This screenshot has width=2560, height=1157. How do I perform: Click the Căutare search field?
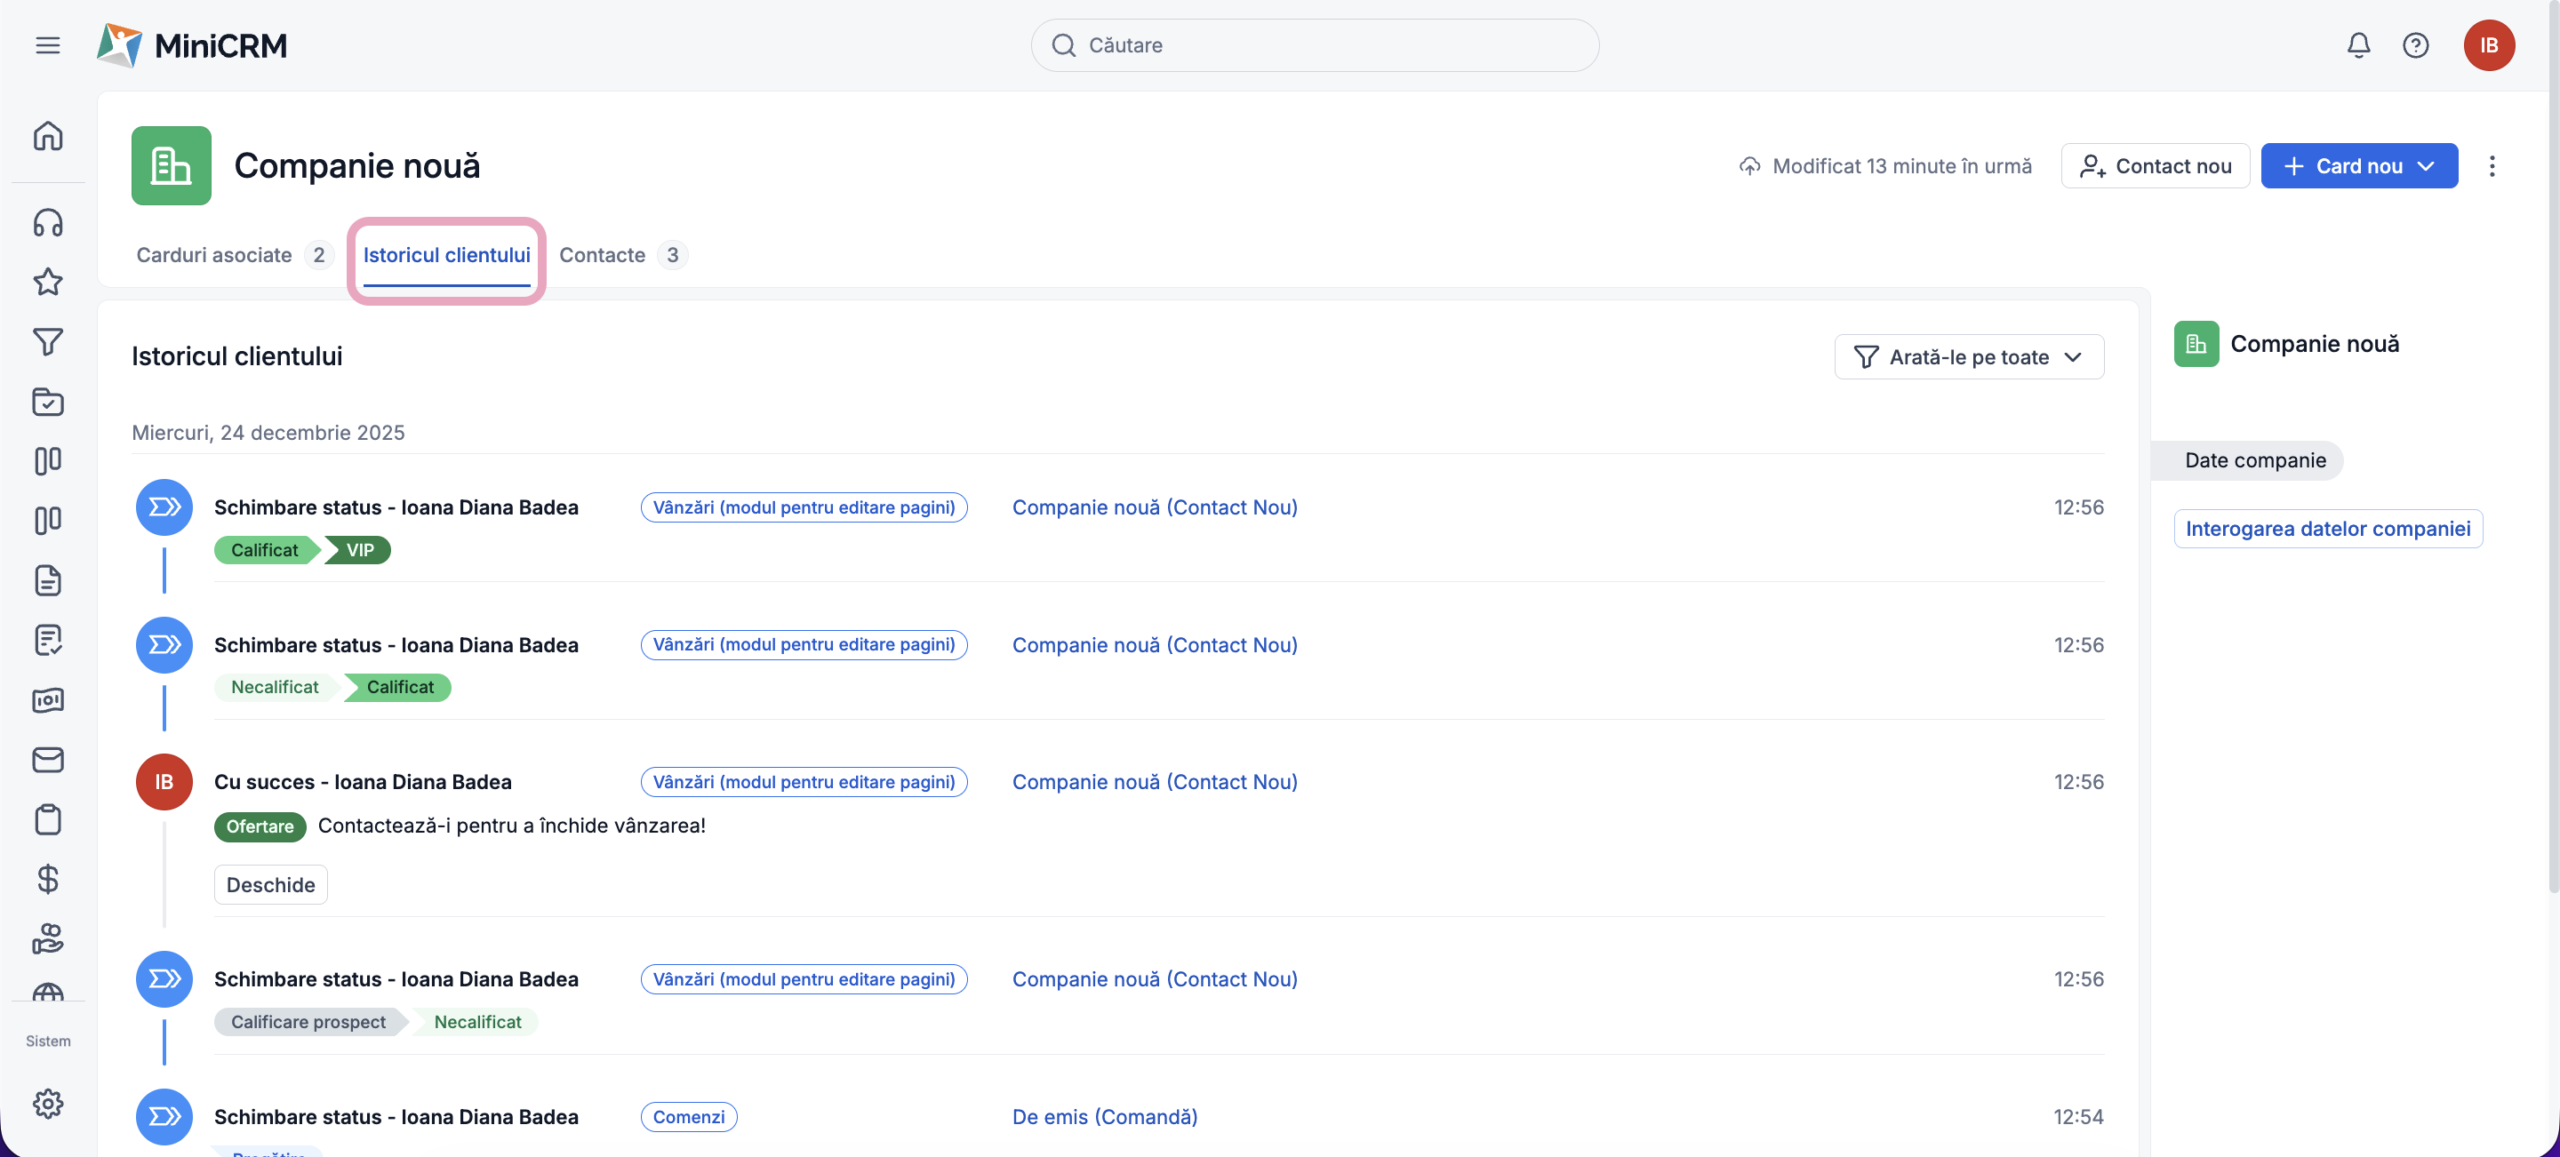click(1314, 45)
